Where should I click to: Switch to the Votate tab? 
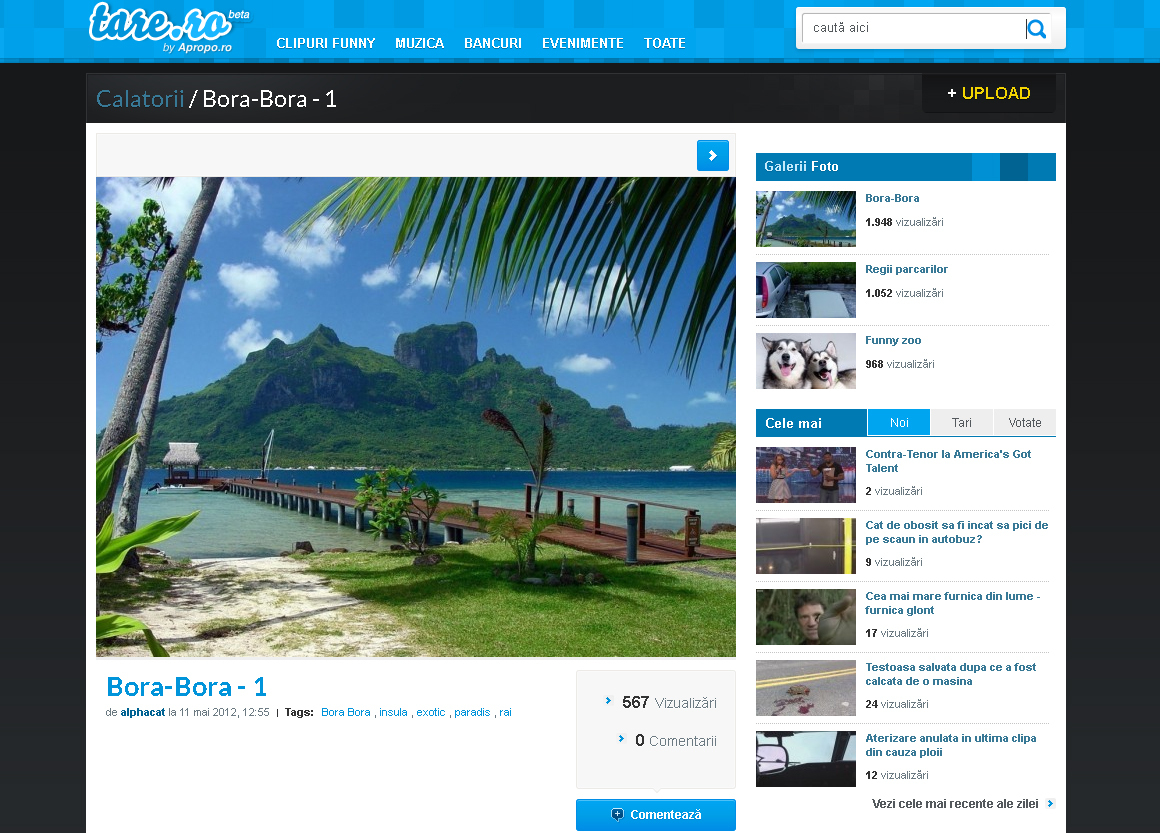tap(1024, 423)
